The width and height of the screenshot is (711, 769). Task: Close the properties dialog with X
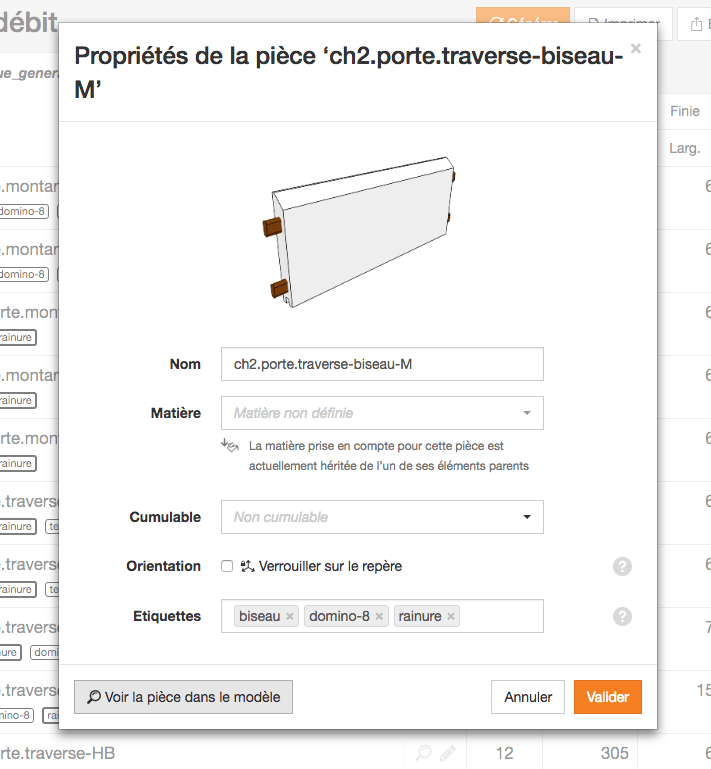click(636, 49)
